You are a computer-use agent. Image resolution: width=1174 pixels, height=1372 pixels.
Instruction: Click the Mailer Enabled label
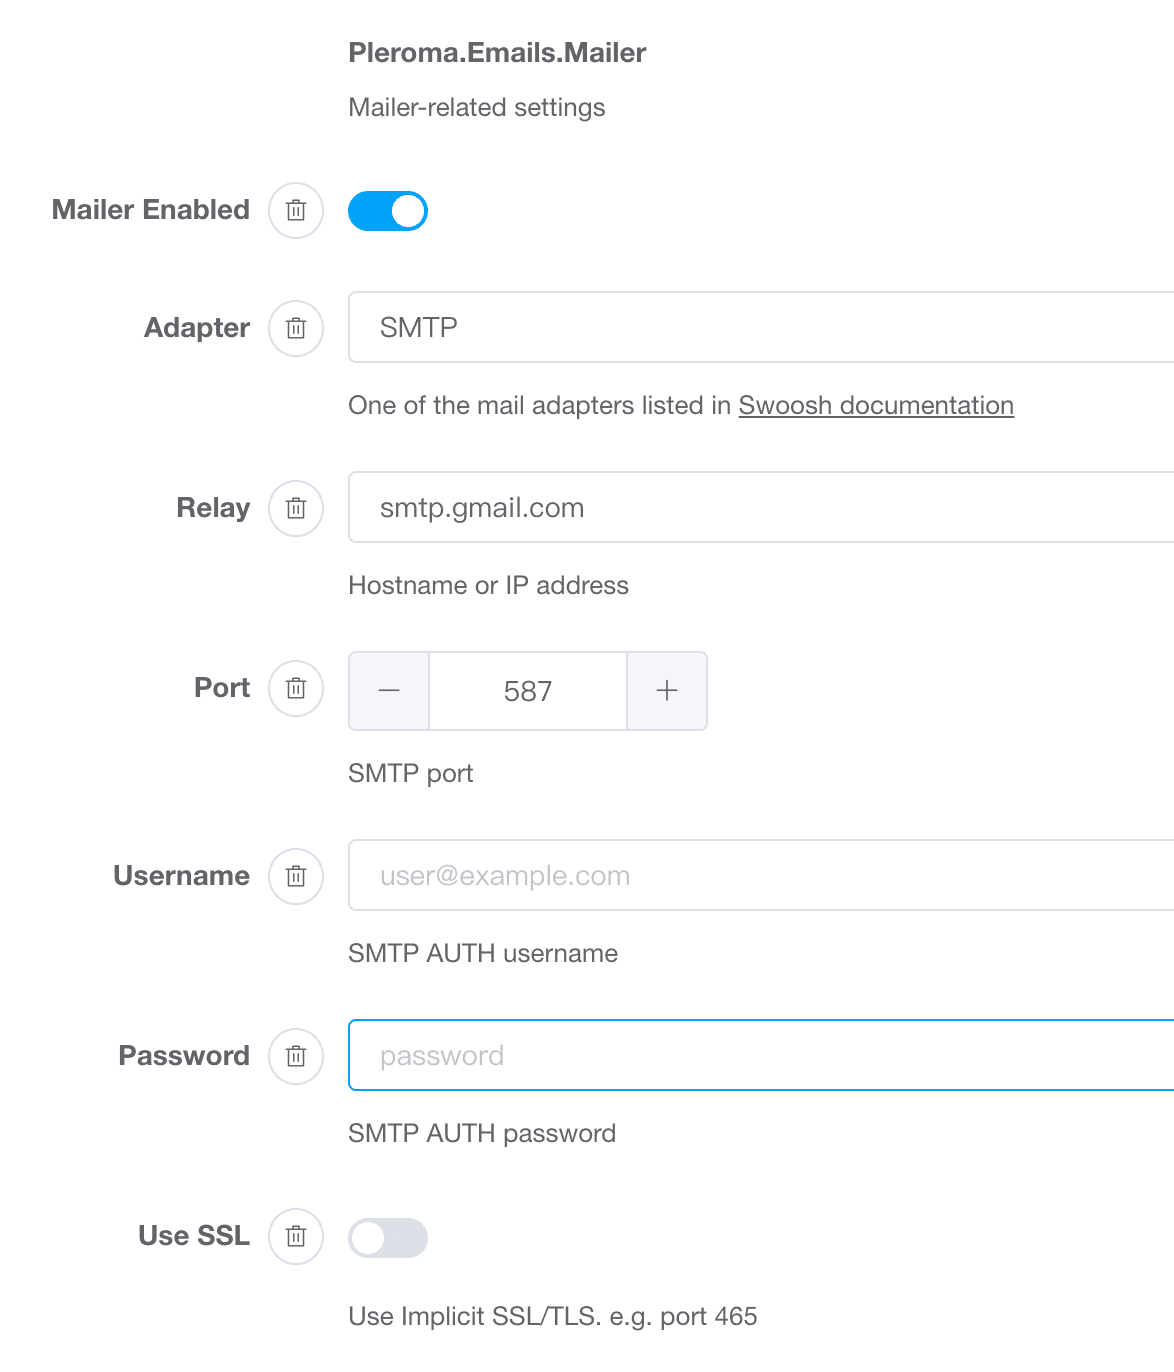point(151,210)
